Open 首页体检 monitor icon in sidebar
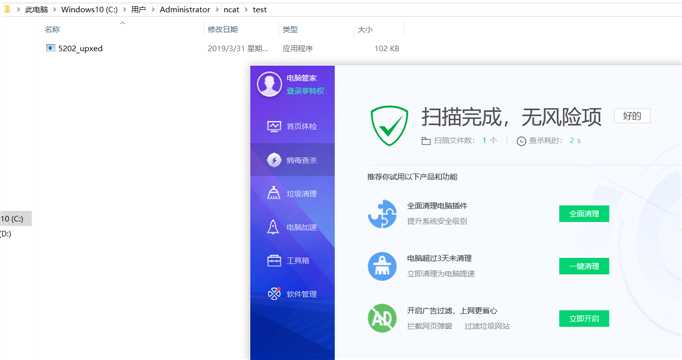This screenshot has width=682, height=360. pyautogui.click(x=274, y=126)
